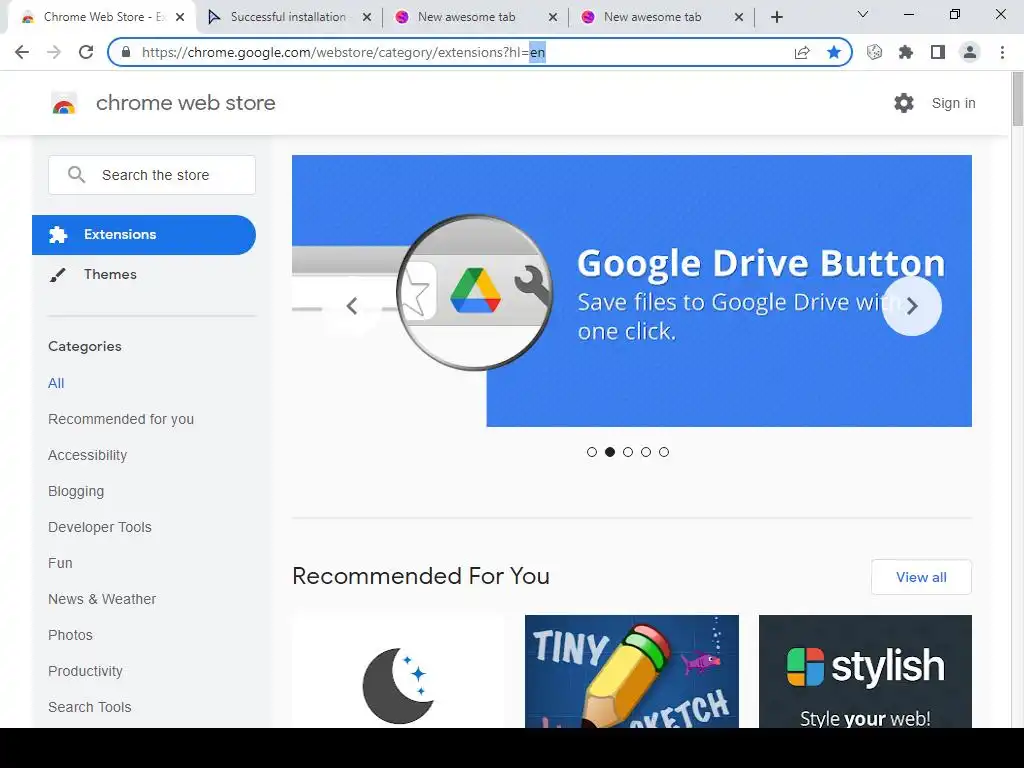
Task: Toggle the bookmark star in address bar
Action: 834,52
